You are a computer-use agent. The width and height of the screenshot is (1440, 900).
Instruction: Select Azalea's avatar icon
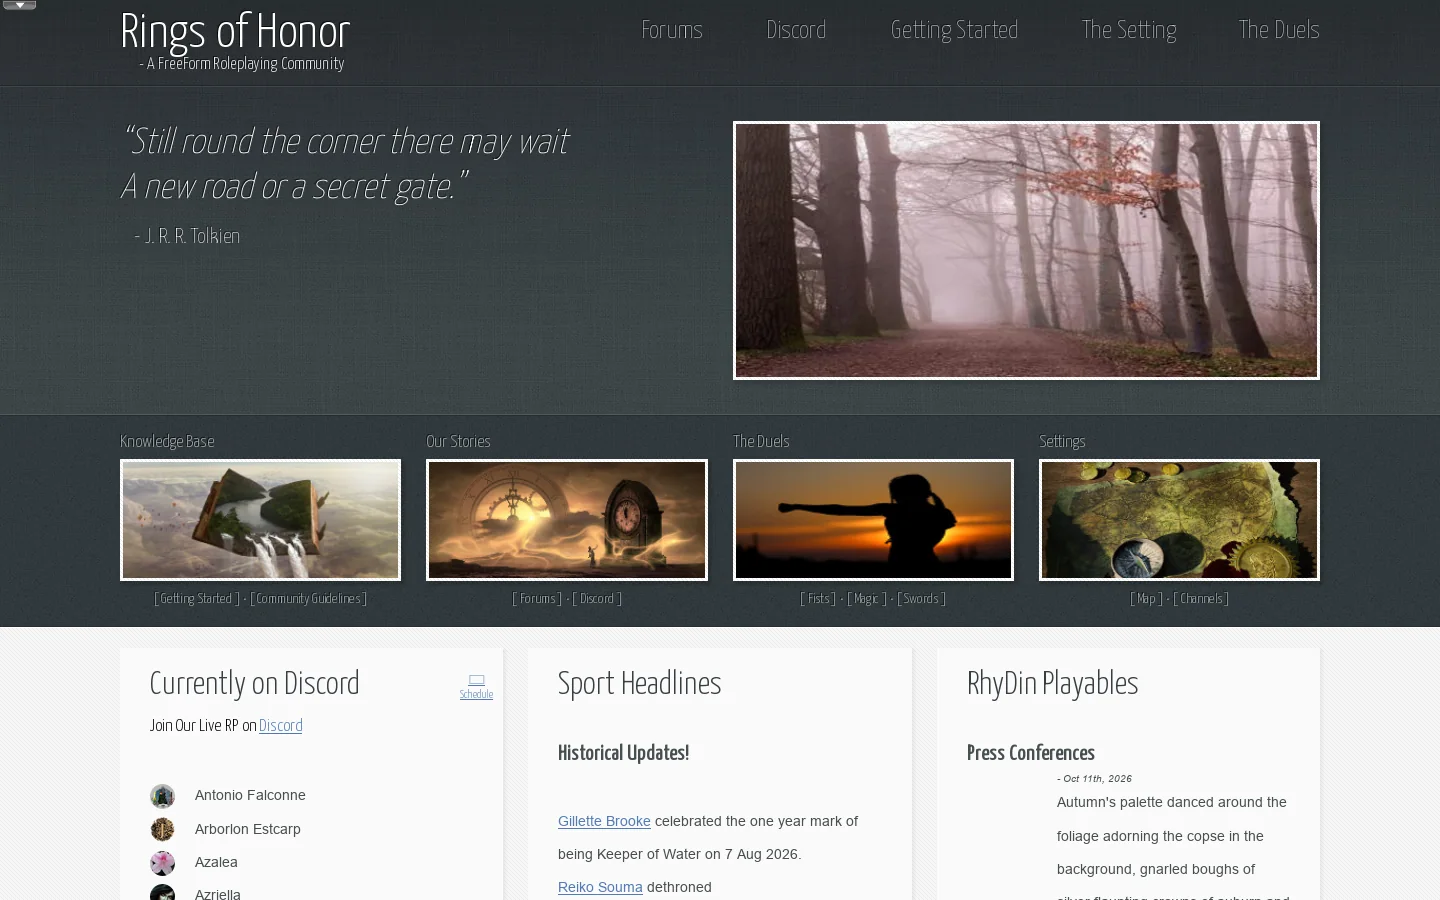coord(162,863)
